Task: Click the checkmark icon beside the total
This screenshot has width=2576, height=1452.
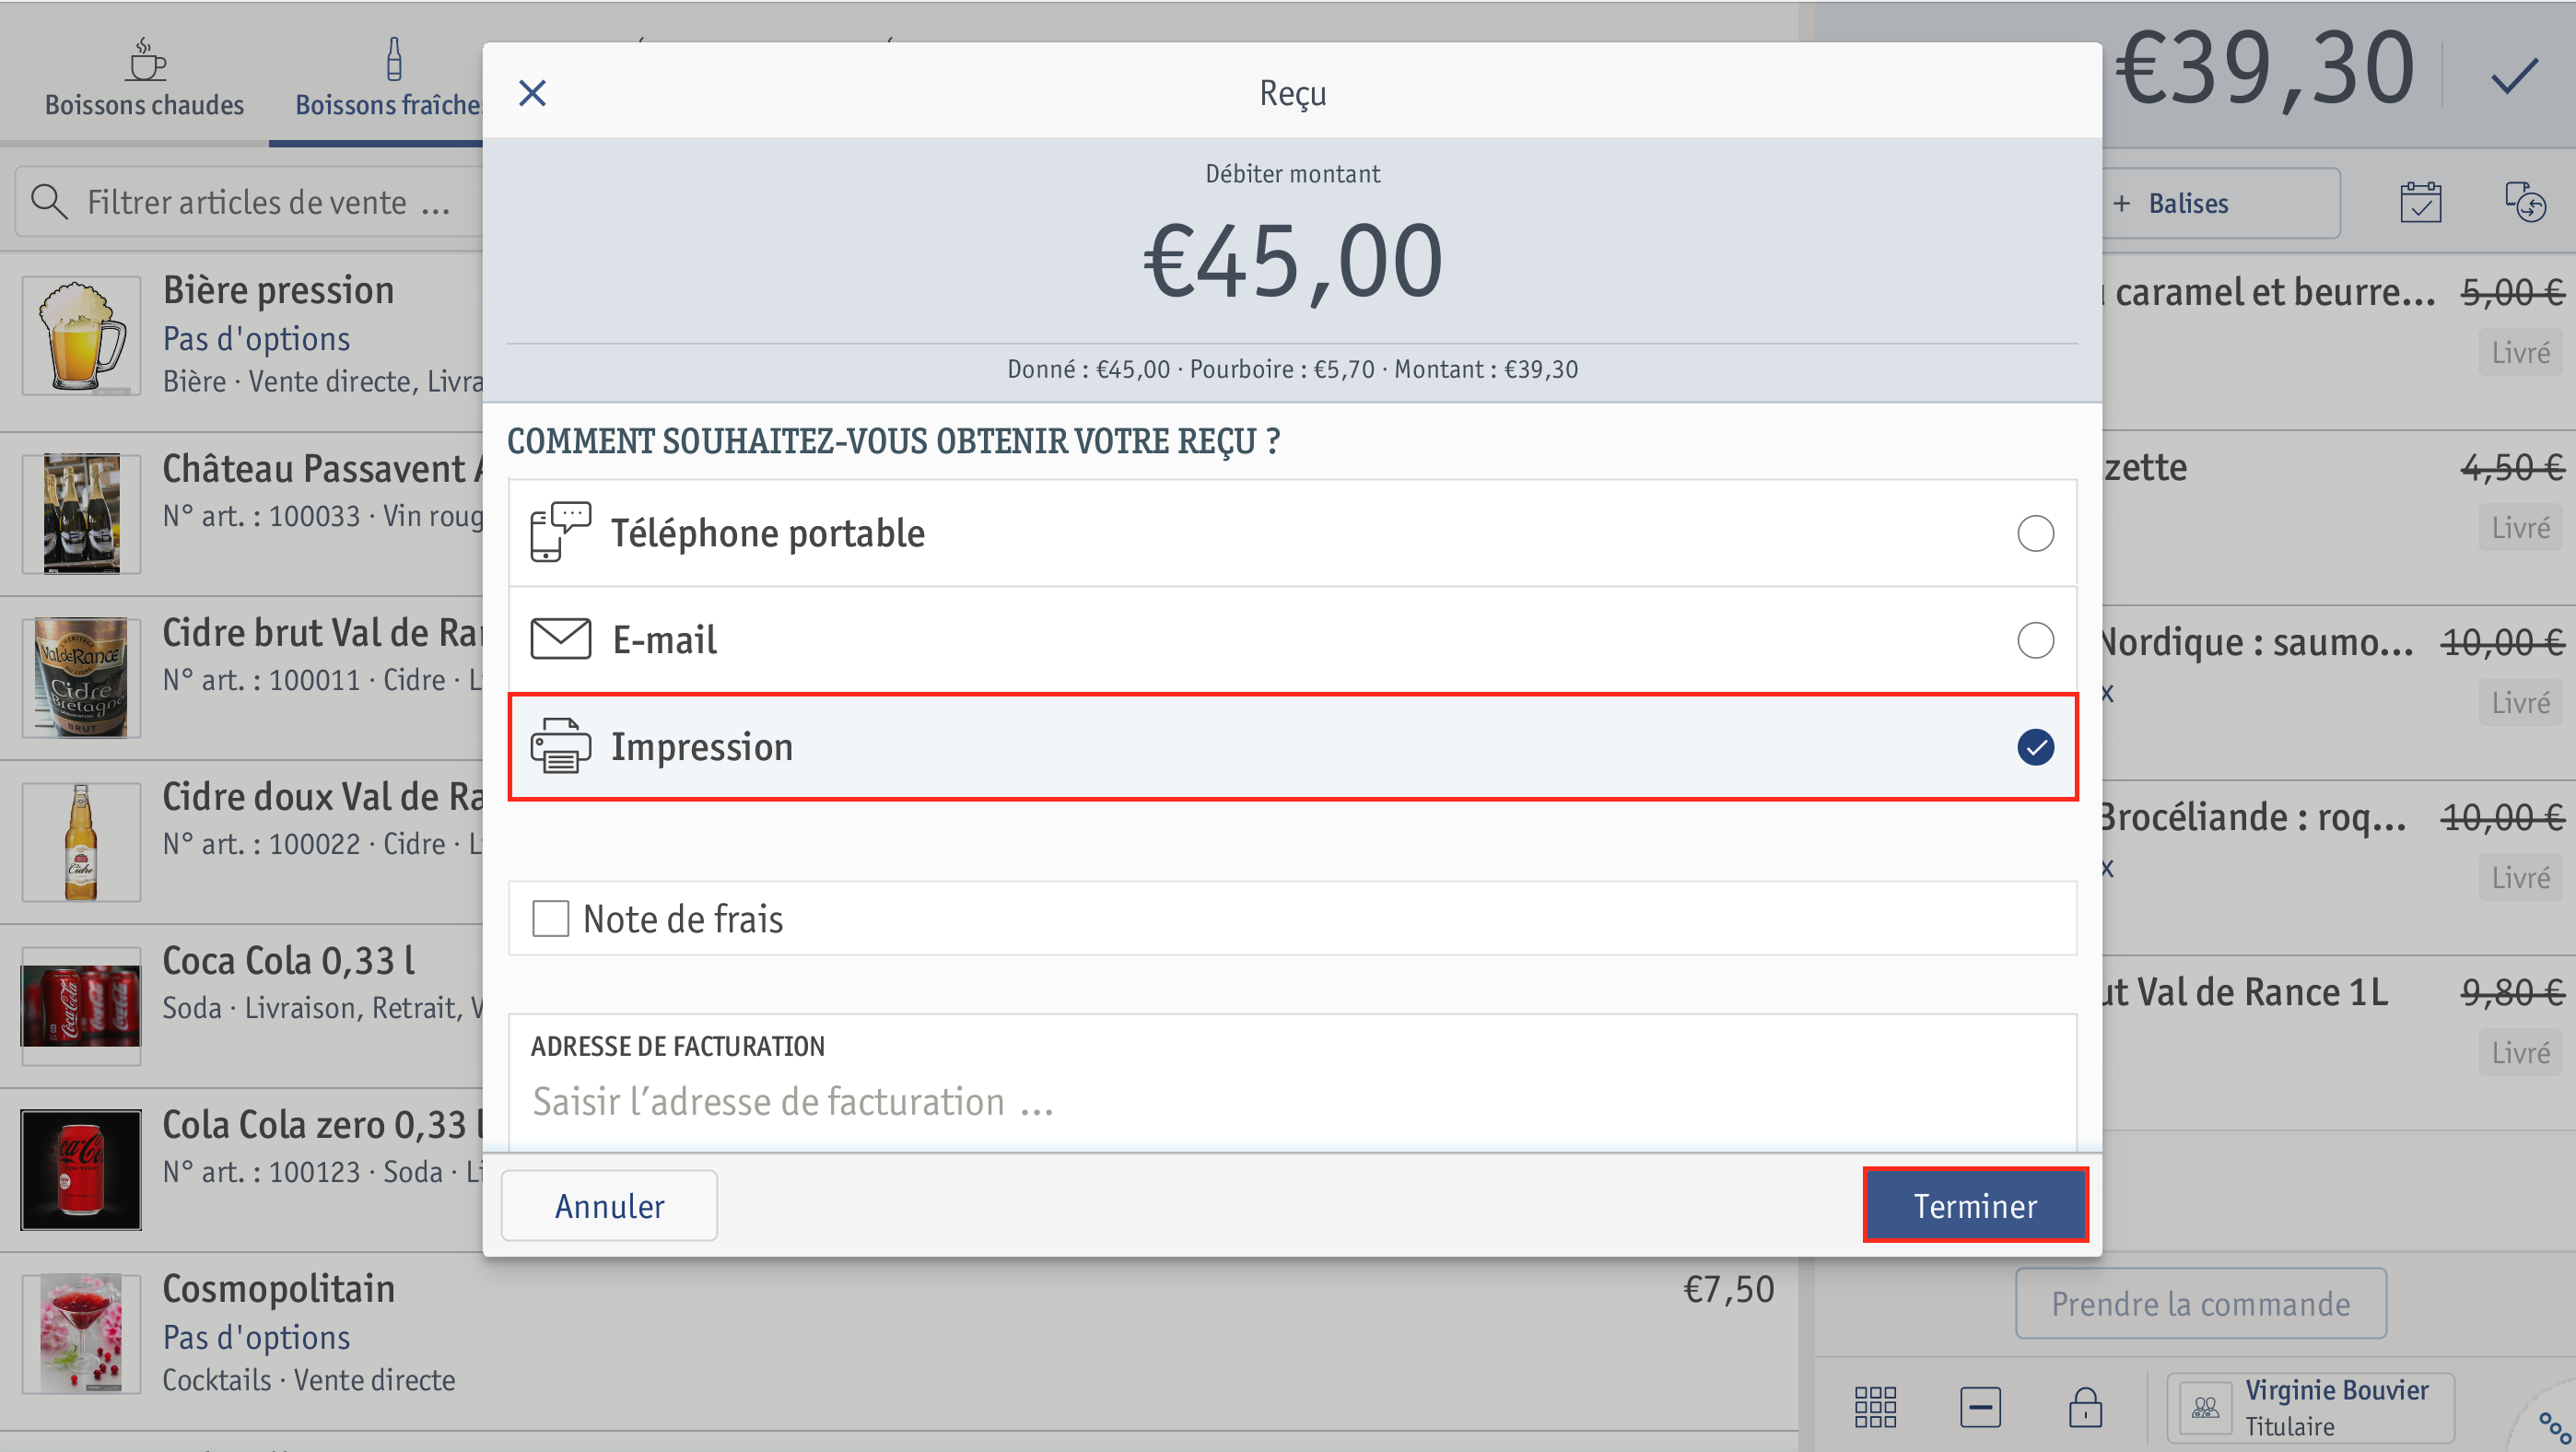Action: tap(2513, 76)
